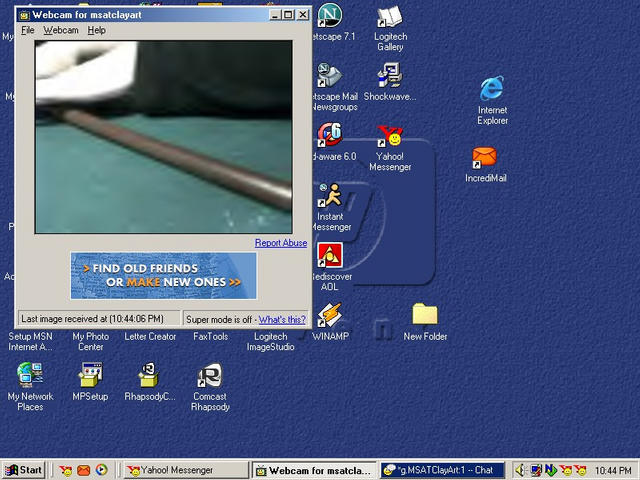
Task: Select the MPSetup desktop icon
Action: pos(90,375)
